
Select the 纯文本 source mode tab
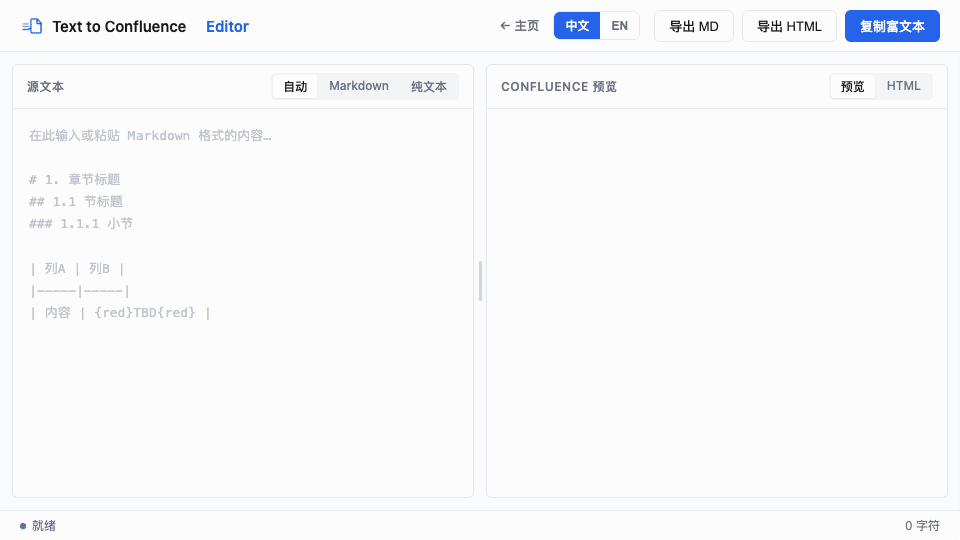pyautogui.click(x=429, y=86)
